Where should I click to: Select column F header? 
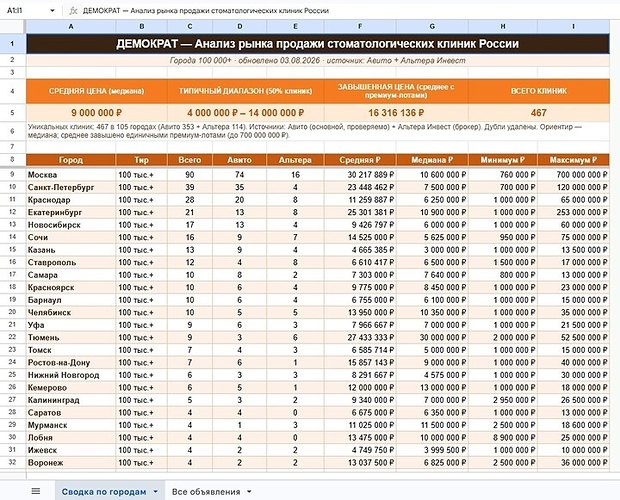coord(360,26)
